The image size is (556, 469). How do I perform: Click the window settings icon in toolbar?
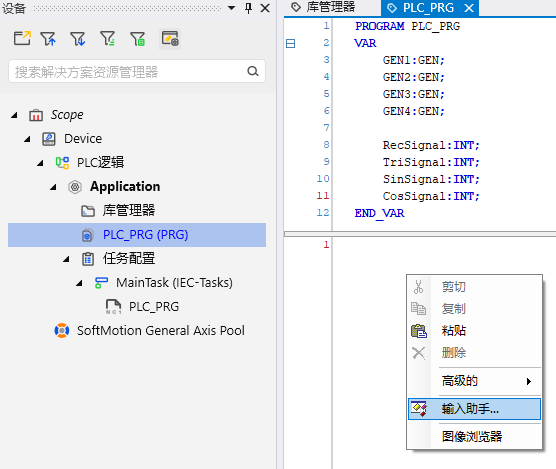pyautogui.click(x=170, y=38)
